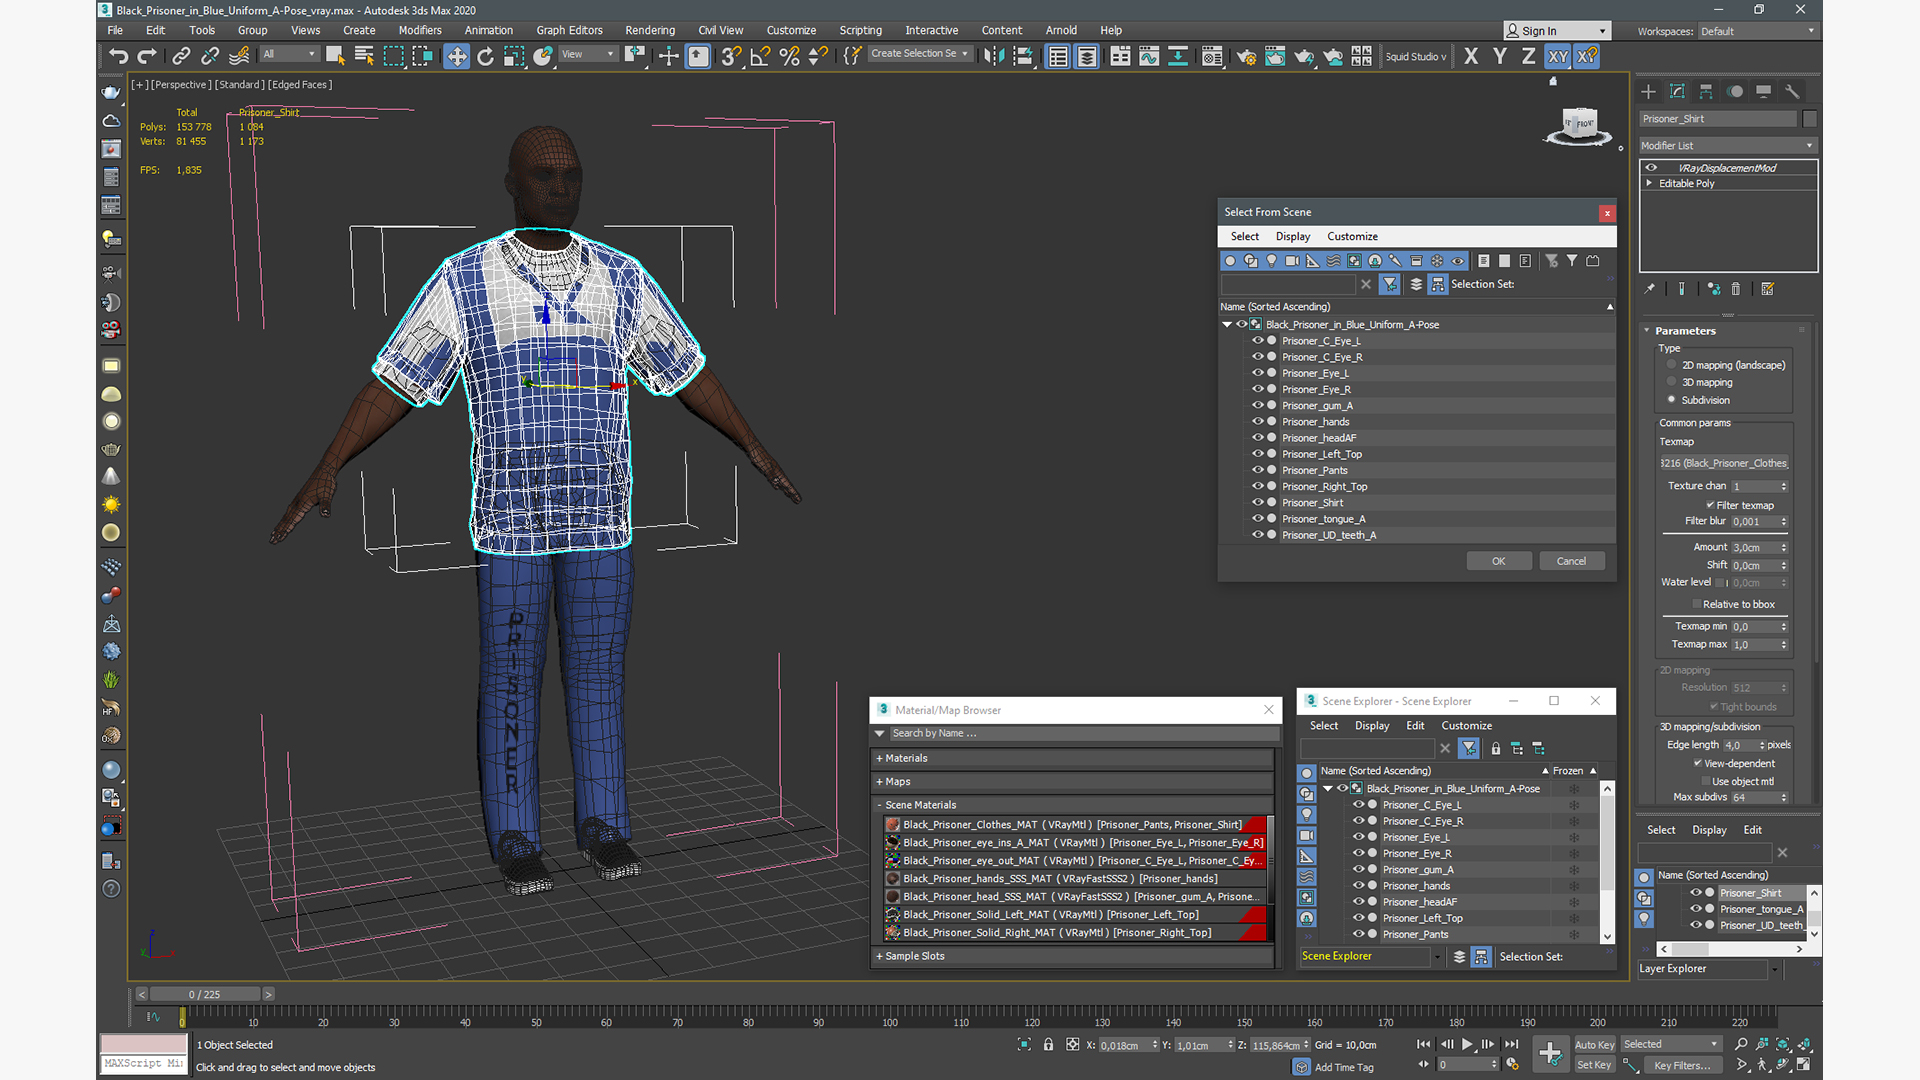Viewport: 1920px width, 1080px height.
Task: Open the Render Setup teapot icon
Action: coord(1246,56)
